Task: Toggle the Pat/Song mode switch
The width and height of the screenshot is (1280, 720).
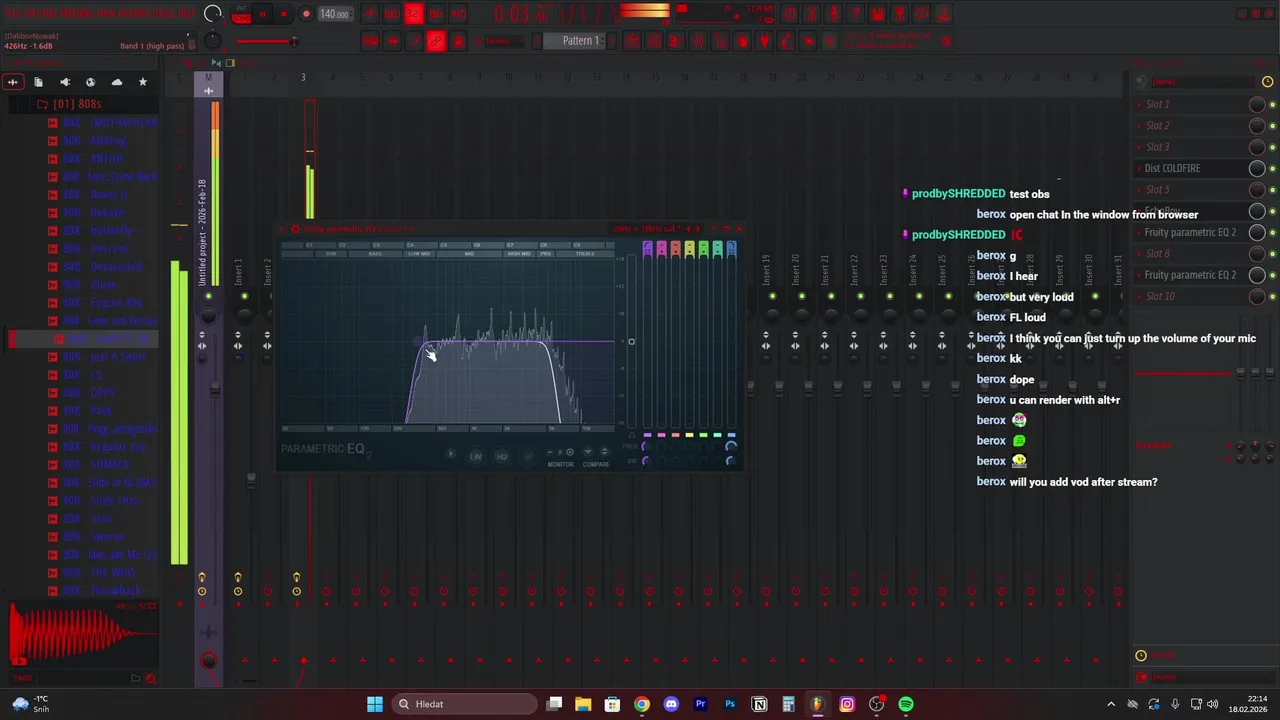Action: pyautogui.click(x=240, y=13)
